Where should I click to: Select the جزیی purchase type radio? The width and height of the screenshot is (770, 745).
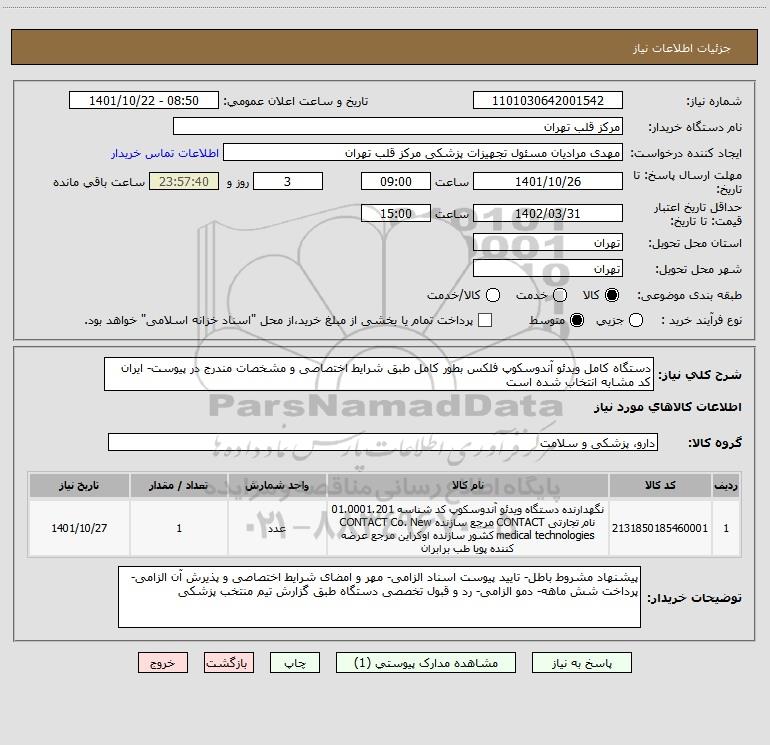[635, 320]
